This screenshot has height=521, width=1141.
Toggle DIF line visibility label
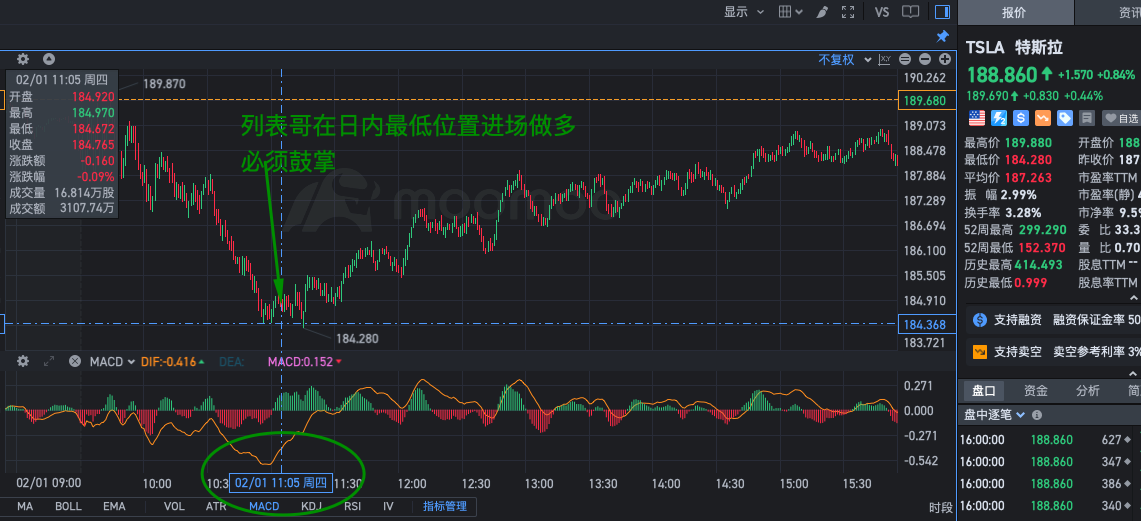click(172, 361)
